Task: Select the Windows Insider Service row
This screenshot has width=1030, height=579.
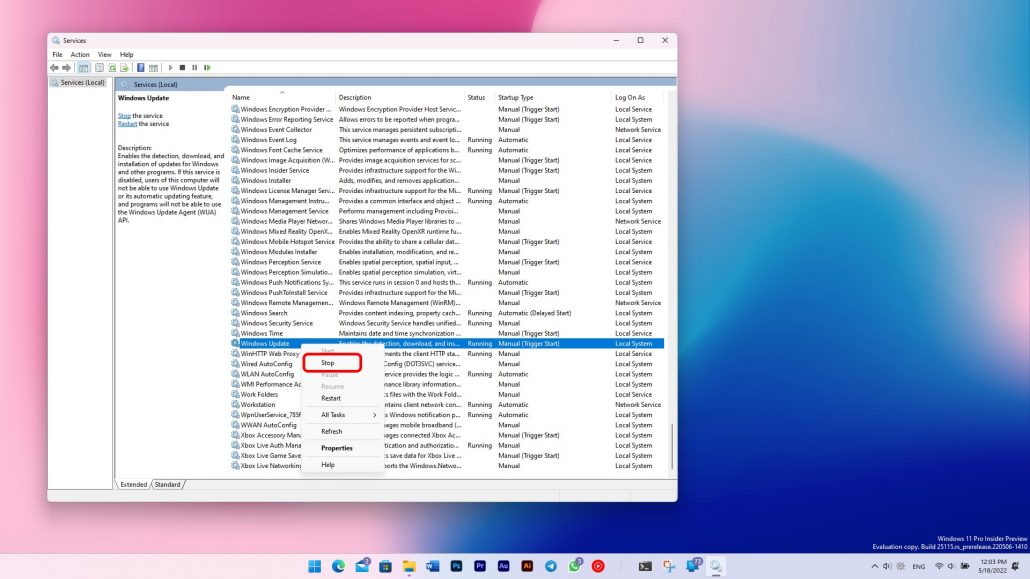Action: tap(447, 170)
